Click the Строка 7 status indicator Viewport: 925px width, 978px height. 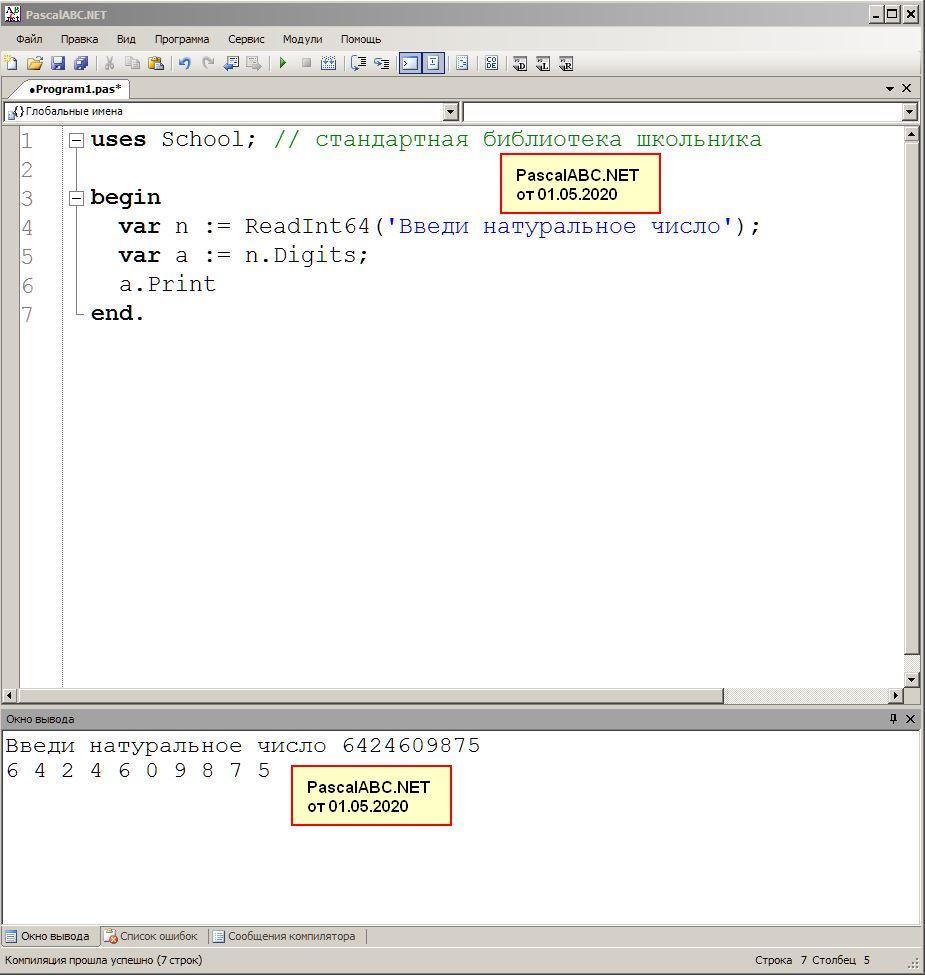click(780, 960)
